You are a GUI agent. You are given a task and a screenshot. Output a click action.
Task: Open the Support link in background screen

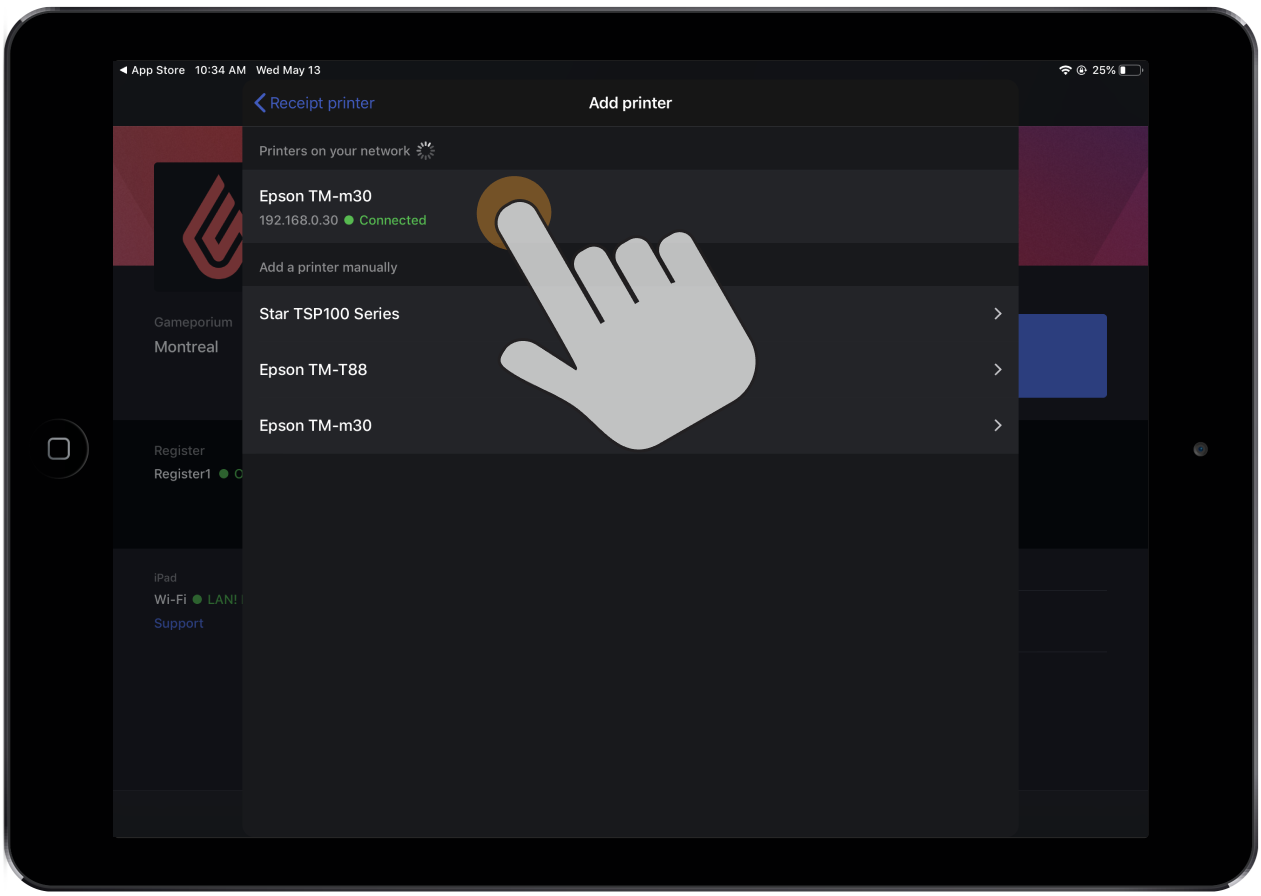pyautogui.click(x=178, y=623)
